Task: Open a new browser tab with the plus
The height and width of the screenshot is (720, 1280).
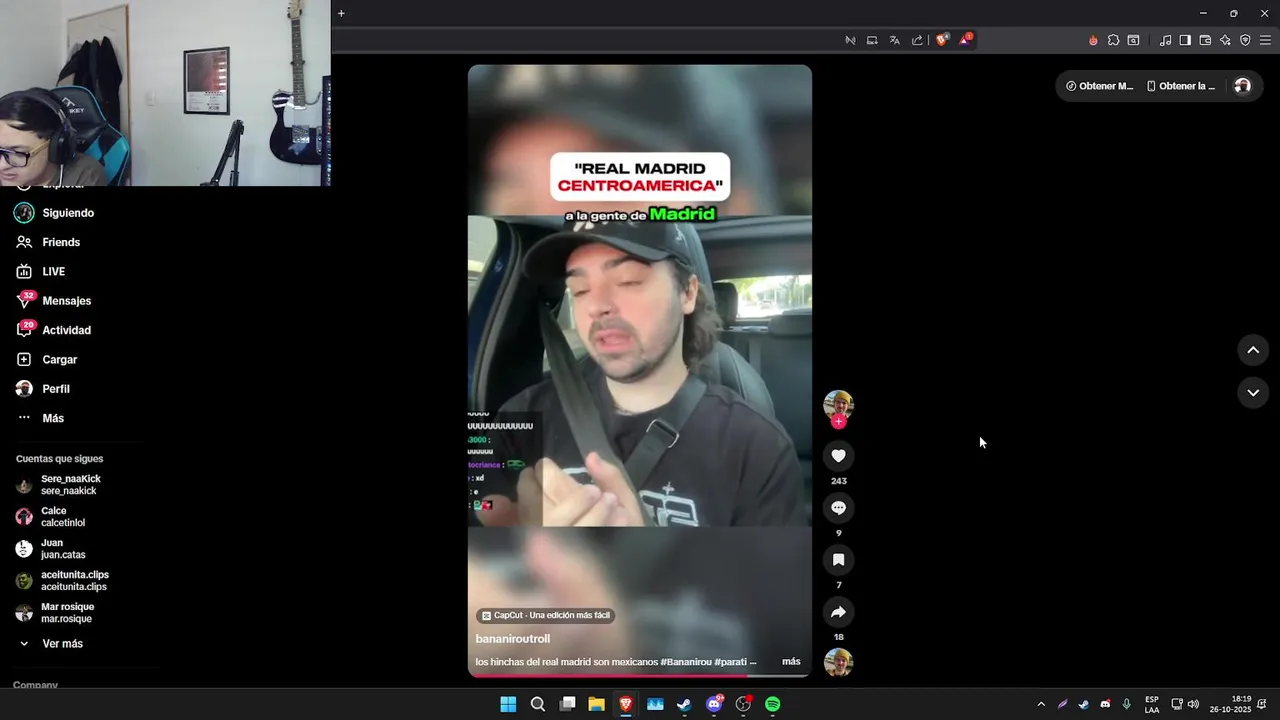Action: [341, 13]
